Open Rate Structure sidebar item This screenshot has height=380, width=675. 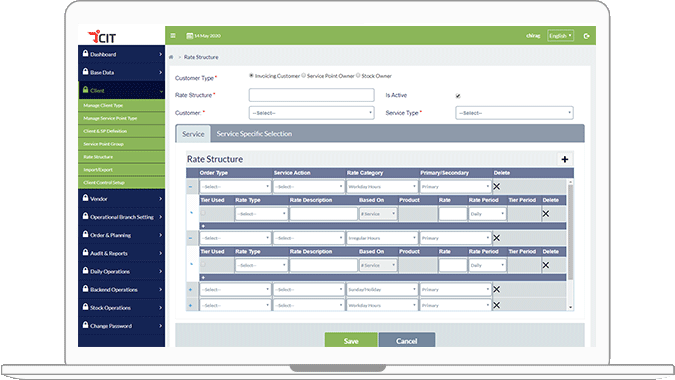(121, 157)
